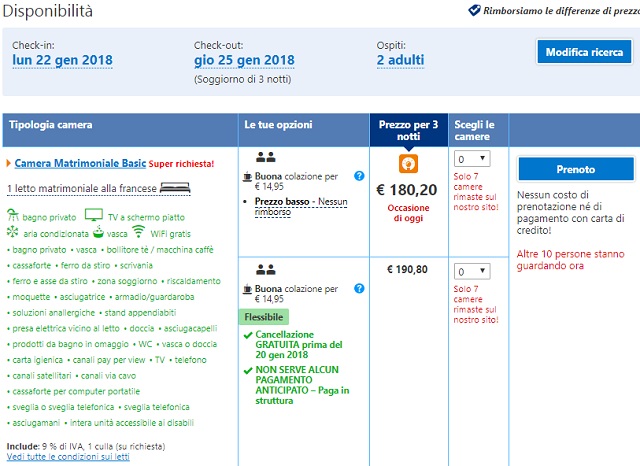
Task: Edit guests 2 adulti
Action: 400,60
